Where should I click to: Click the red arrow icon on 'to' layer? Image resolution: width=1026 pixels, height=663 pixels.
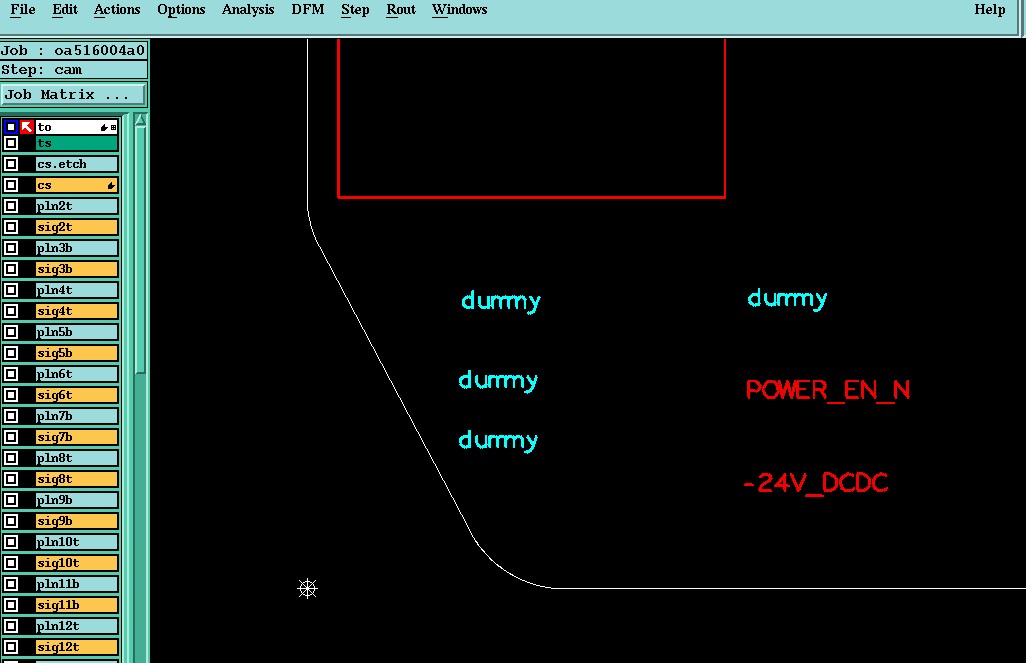tap(26, 127)
